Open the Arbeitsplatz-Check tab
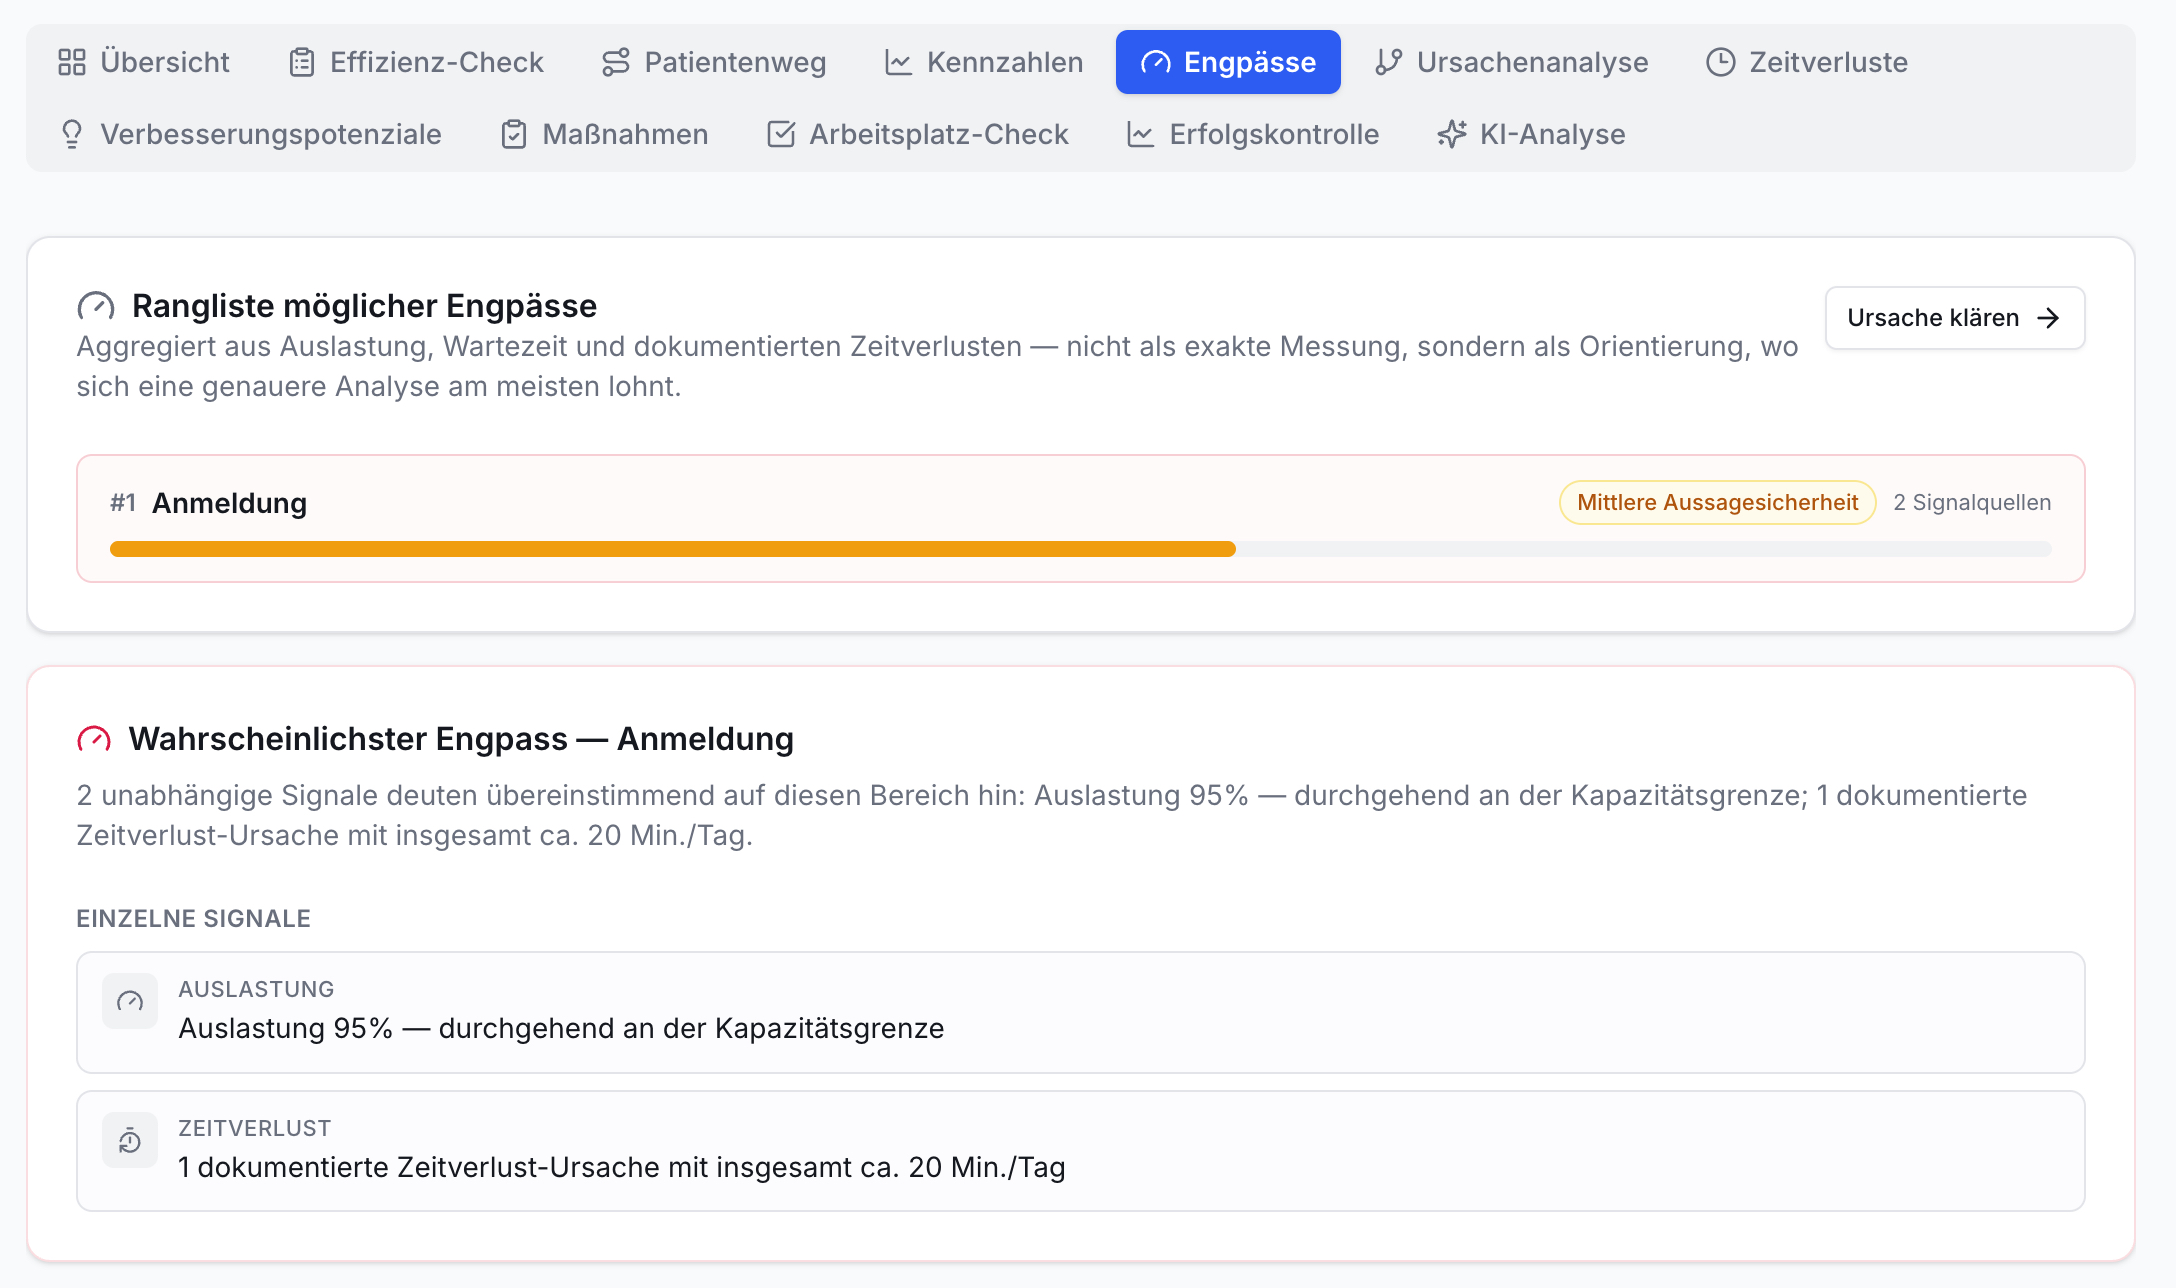This screenshot has height=1288, width=2176. (918, 134)
